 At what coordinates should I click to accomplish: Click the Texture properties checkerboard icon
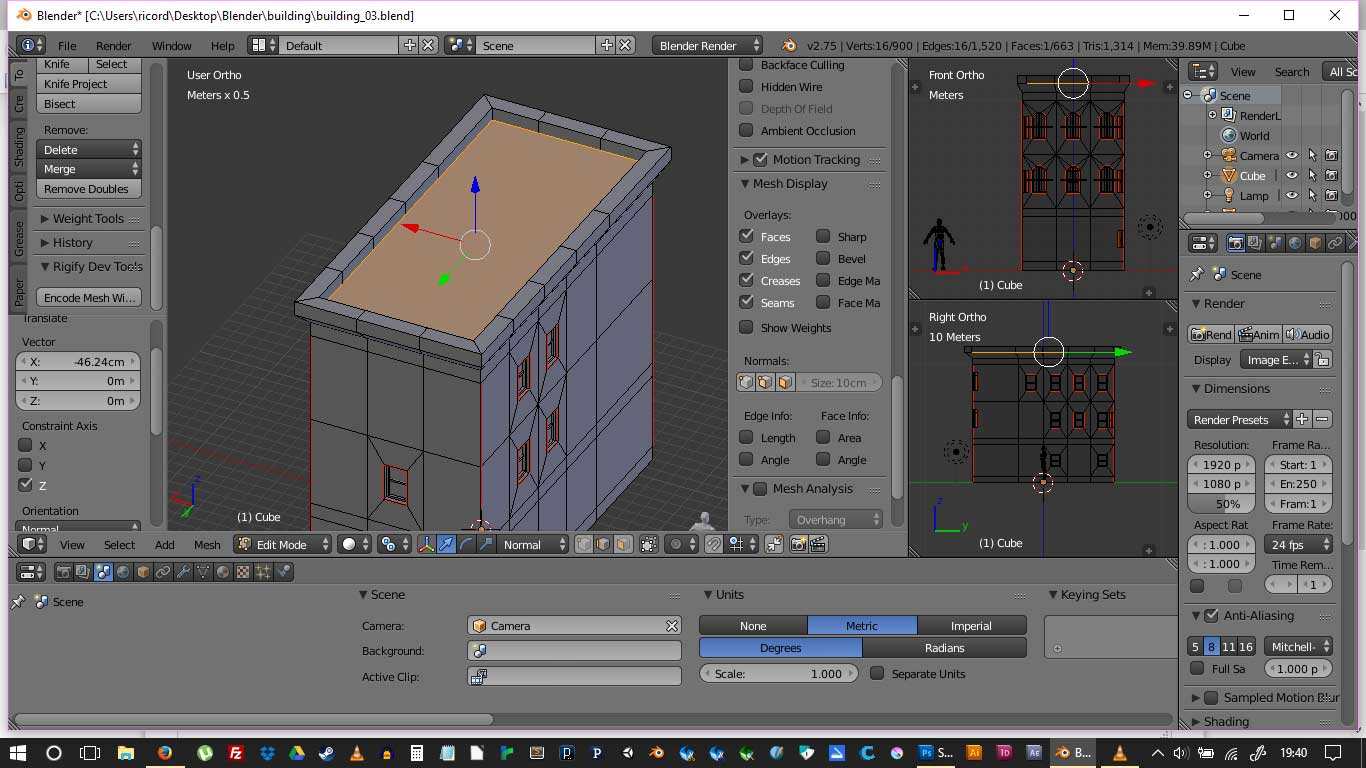(x=243, y=572)
